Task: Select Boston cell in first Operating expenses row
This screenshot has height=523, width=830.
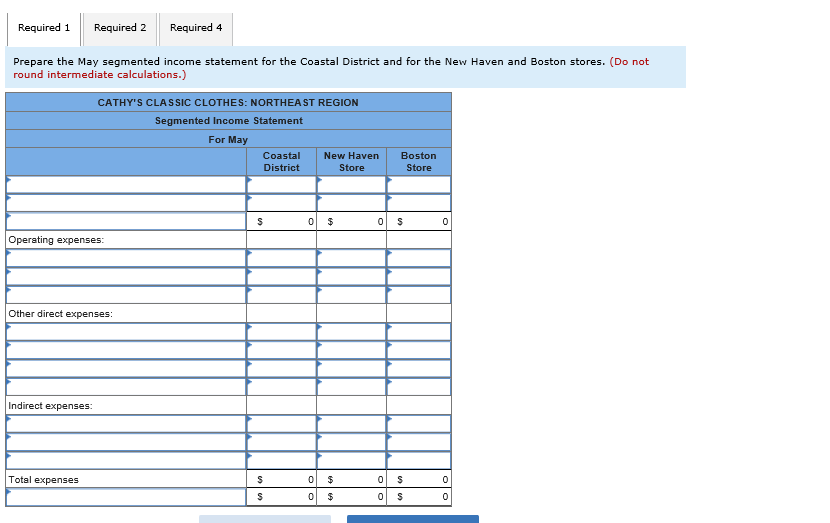Action: pyautogui.click(x=419, y=258)
